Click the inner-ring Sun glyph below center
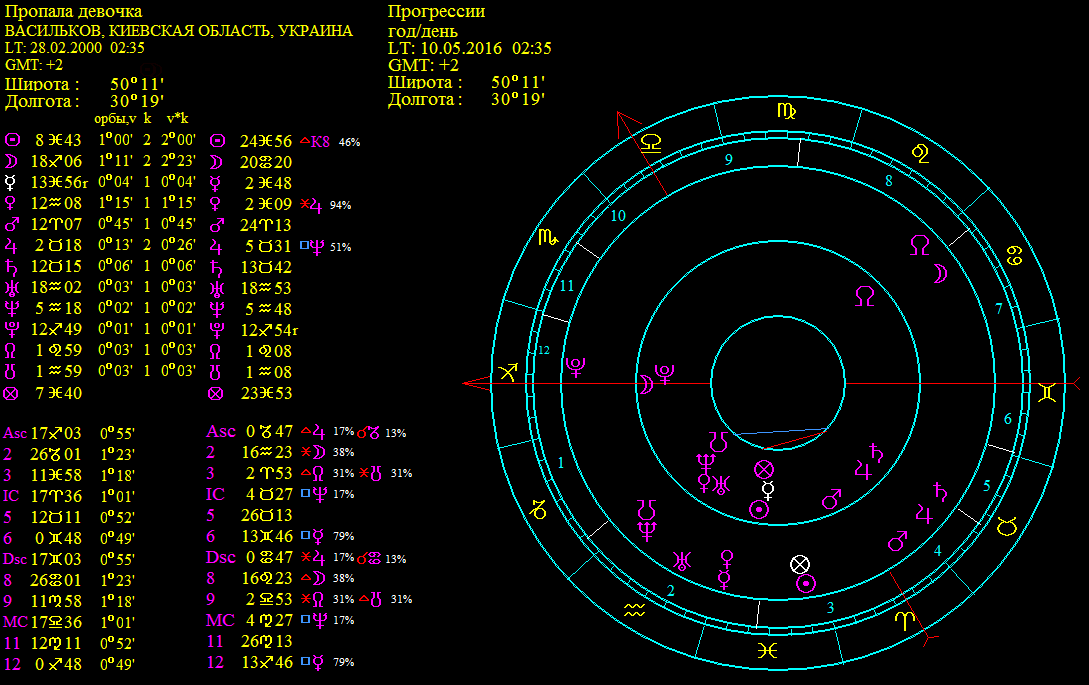The width and height of the screenshot is (1089, 685). [759, 511]
